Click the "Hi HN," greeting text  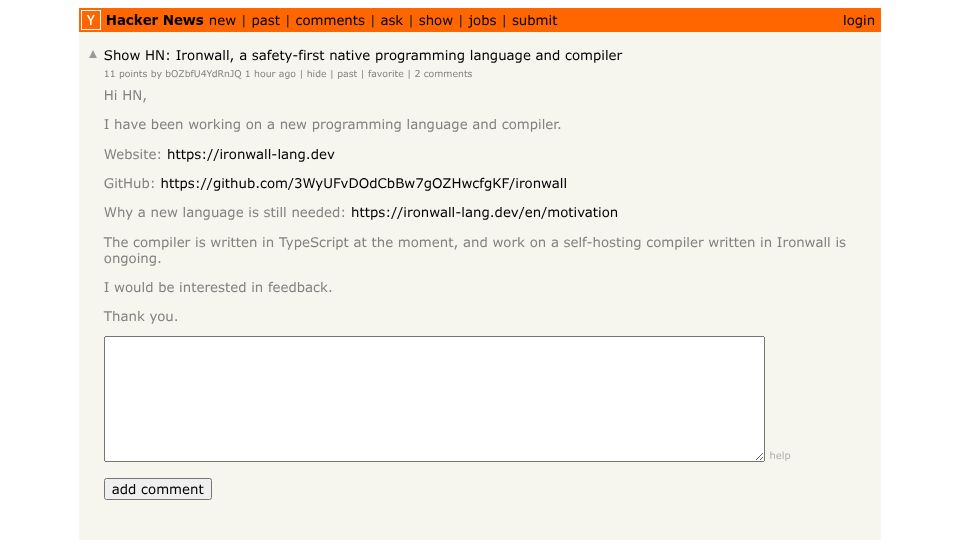[x=126, y=96]
